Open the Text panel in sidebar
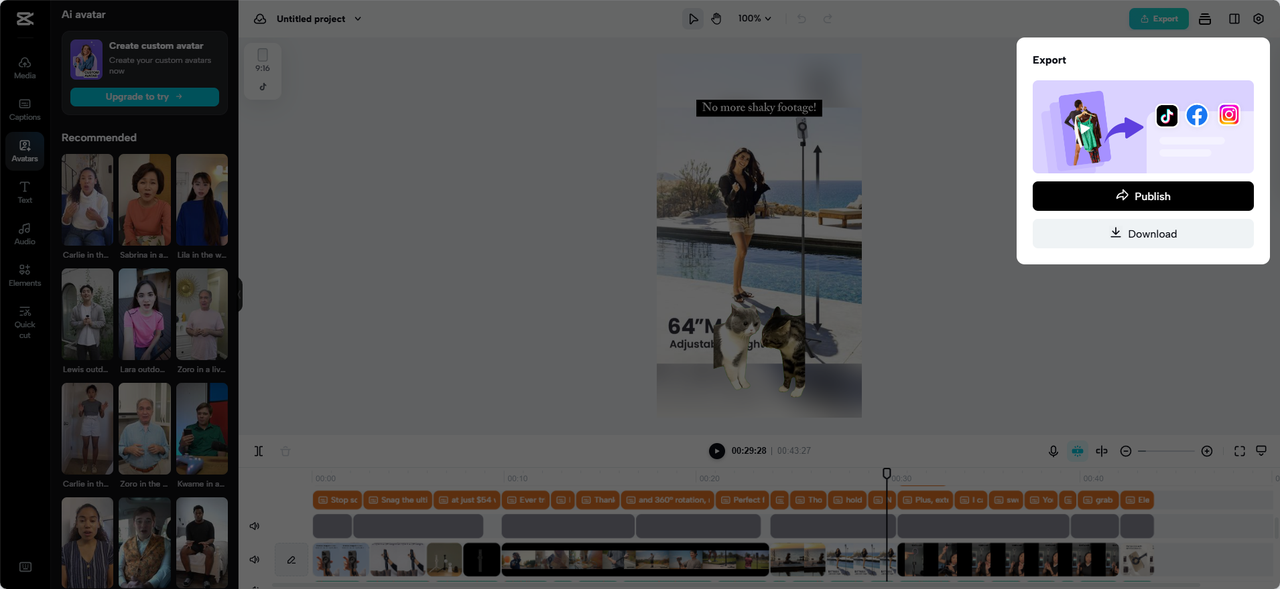 [24, 192]
